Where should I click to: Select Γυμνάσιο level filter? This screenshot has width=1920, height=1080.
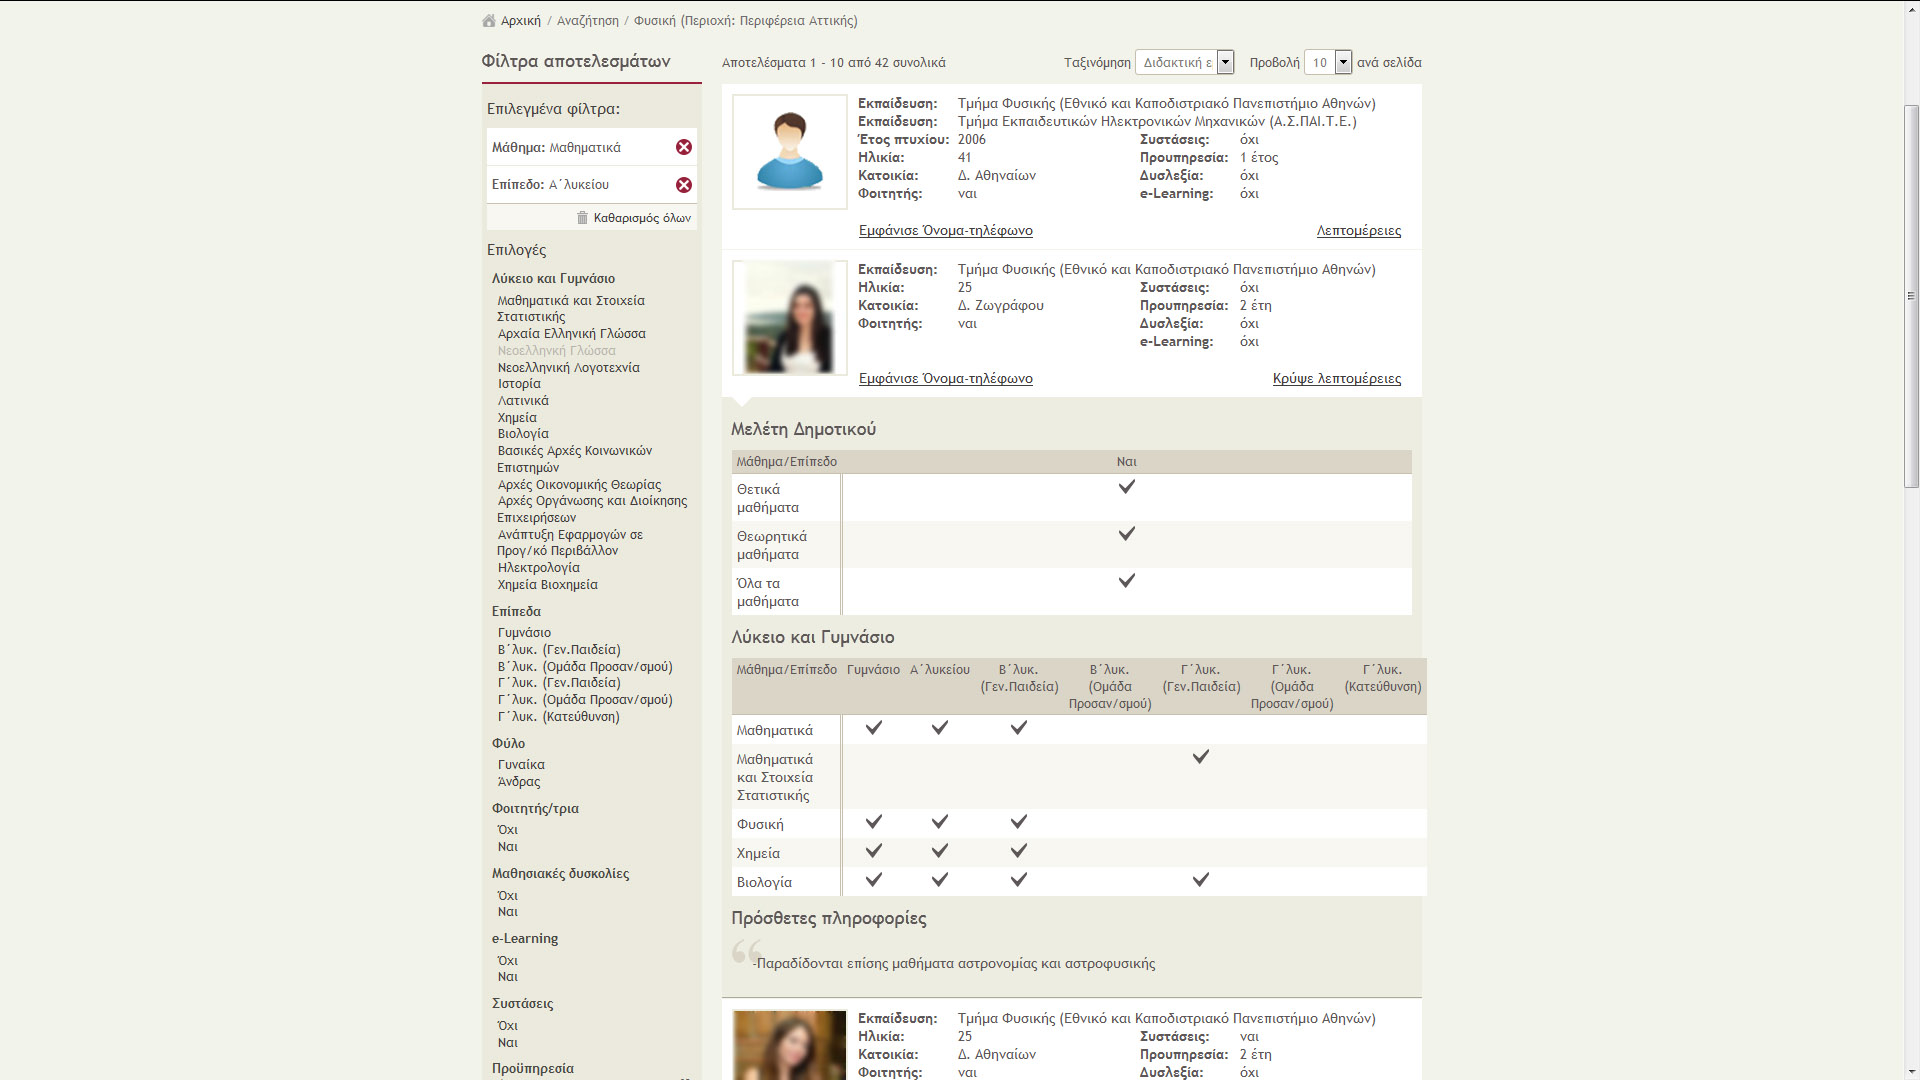pos(524,633)
